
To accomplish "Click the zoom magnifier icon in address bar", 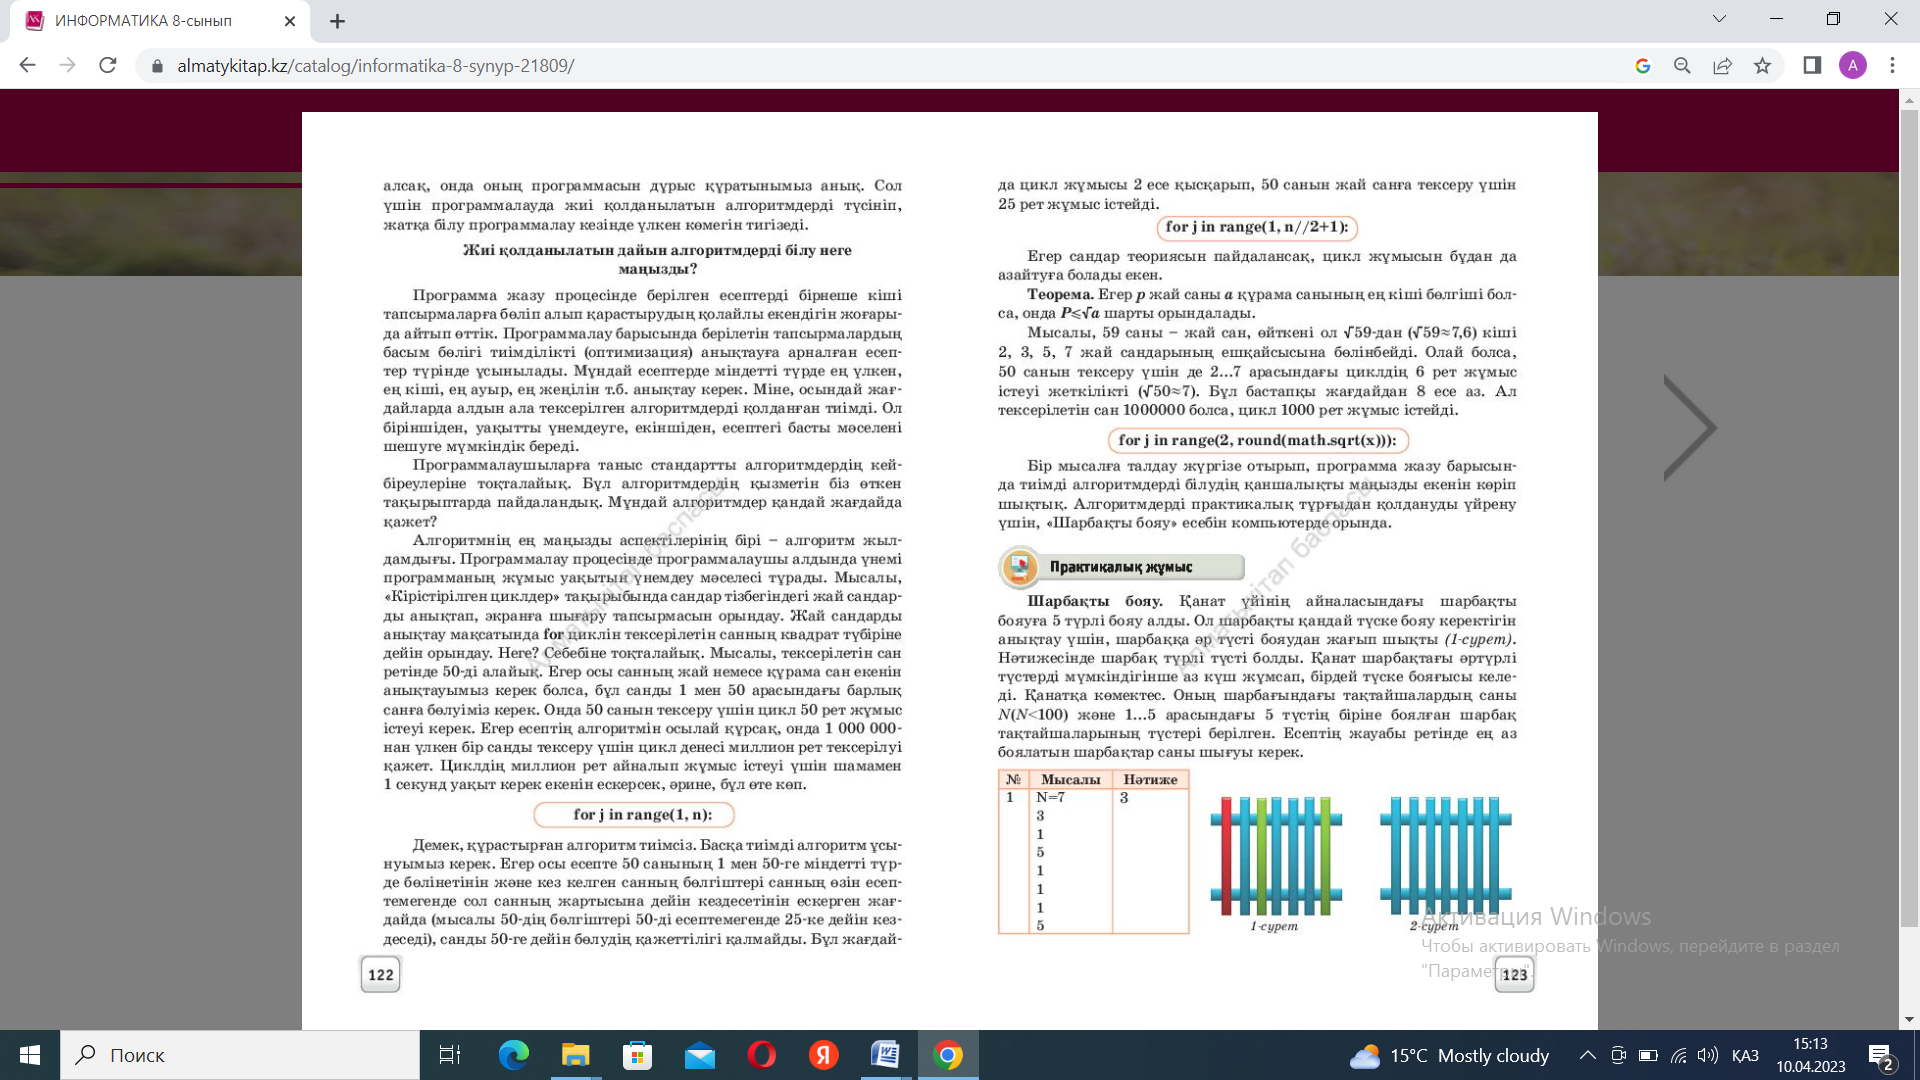I will point(1682,65).
